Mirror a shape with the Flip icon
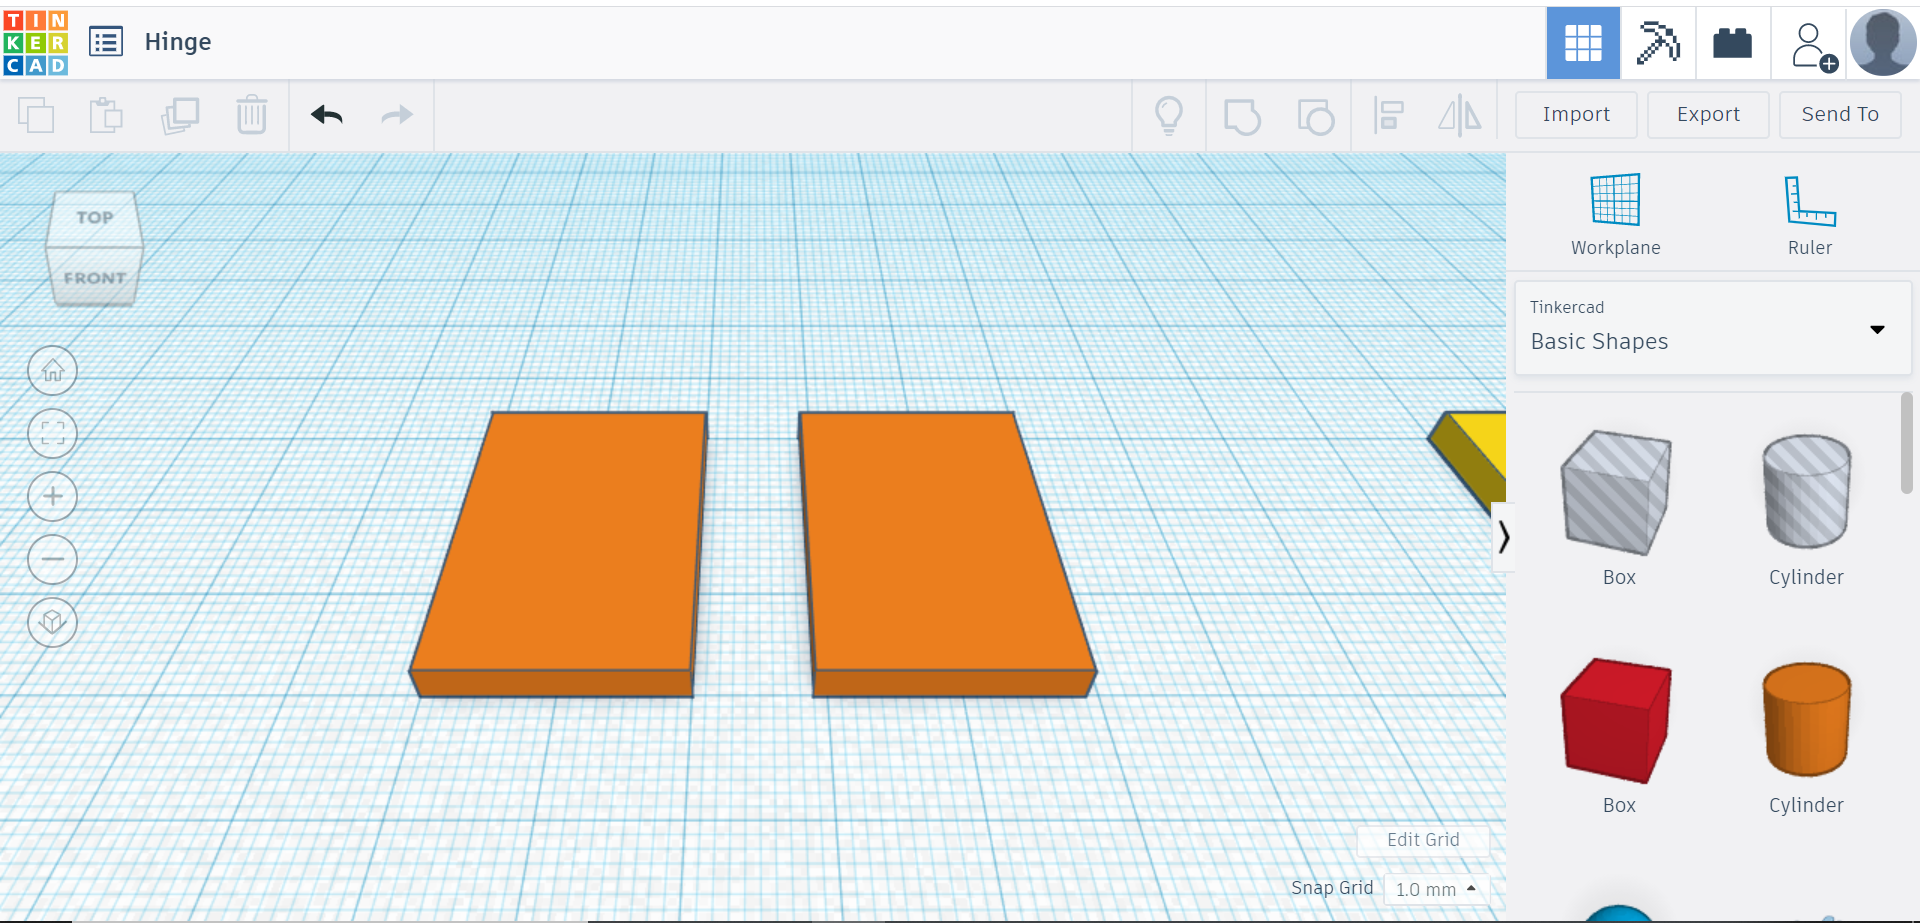The height and width of the screenshot is (923, 1920). [x=1459, y=115]
